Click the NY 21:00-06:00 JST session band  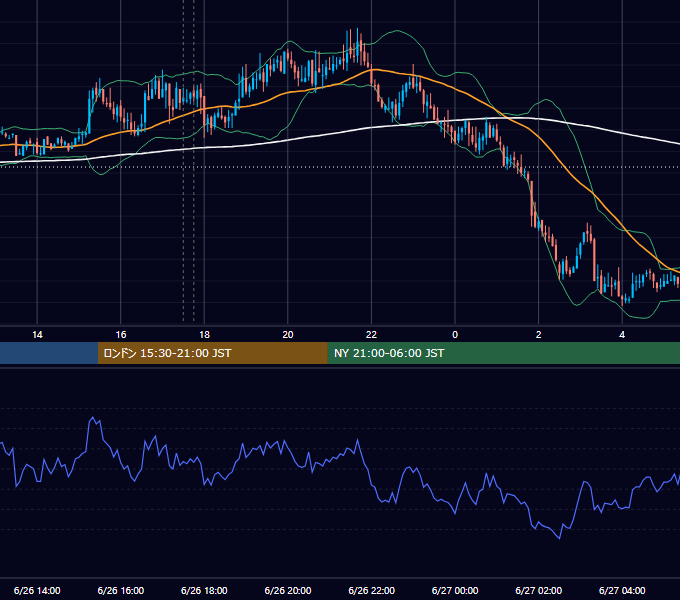pos(503,353)
